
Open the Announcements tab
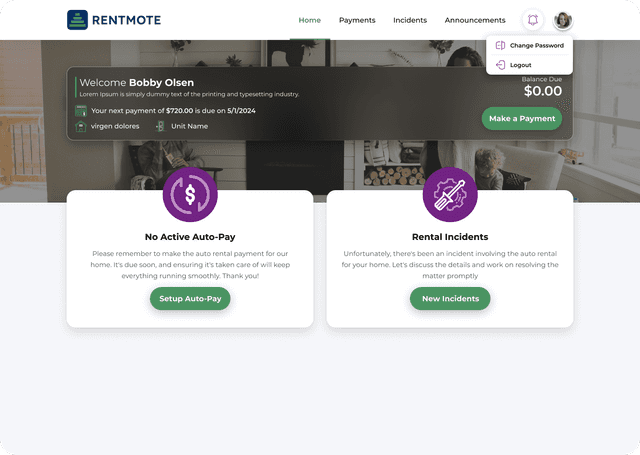475,20
